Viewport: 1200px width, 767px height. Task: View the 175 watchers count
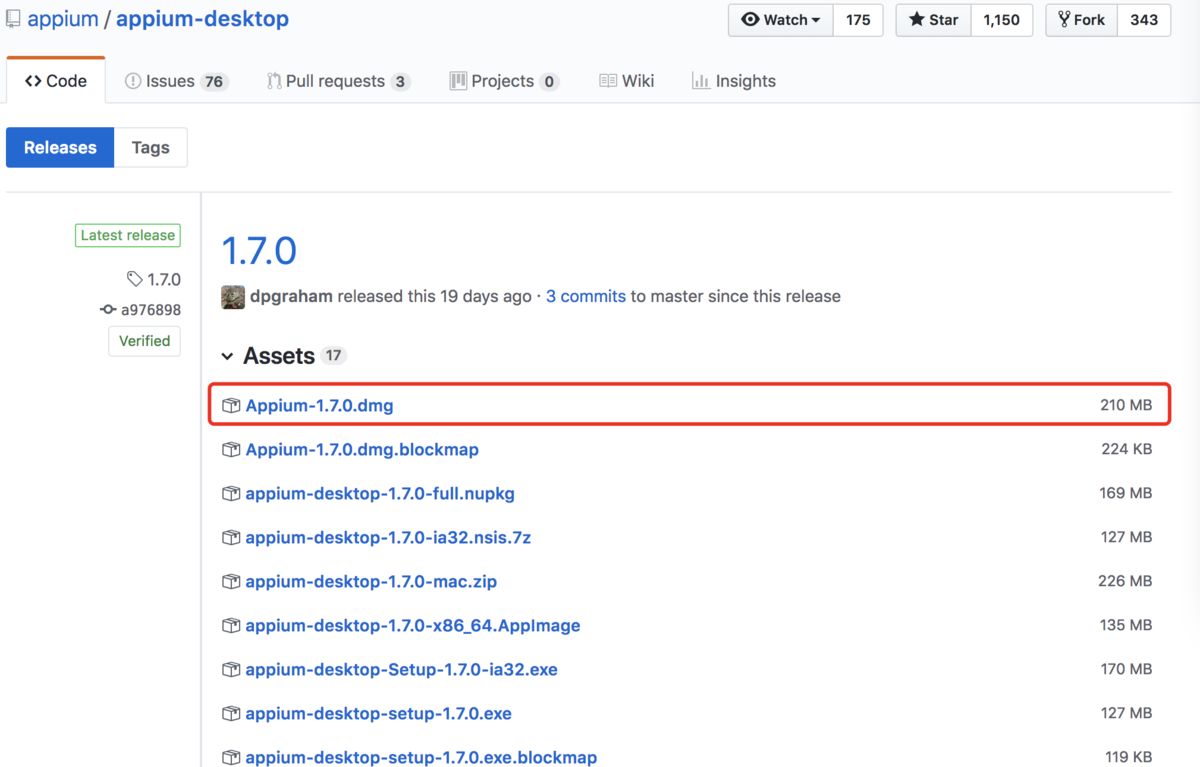858,20
